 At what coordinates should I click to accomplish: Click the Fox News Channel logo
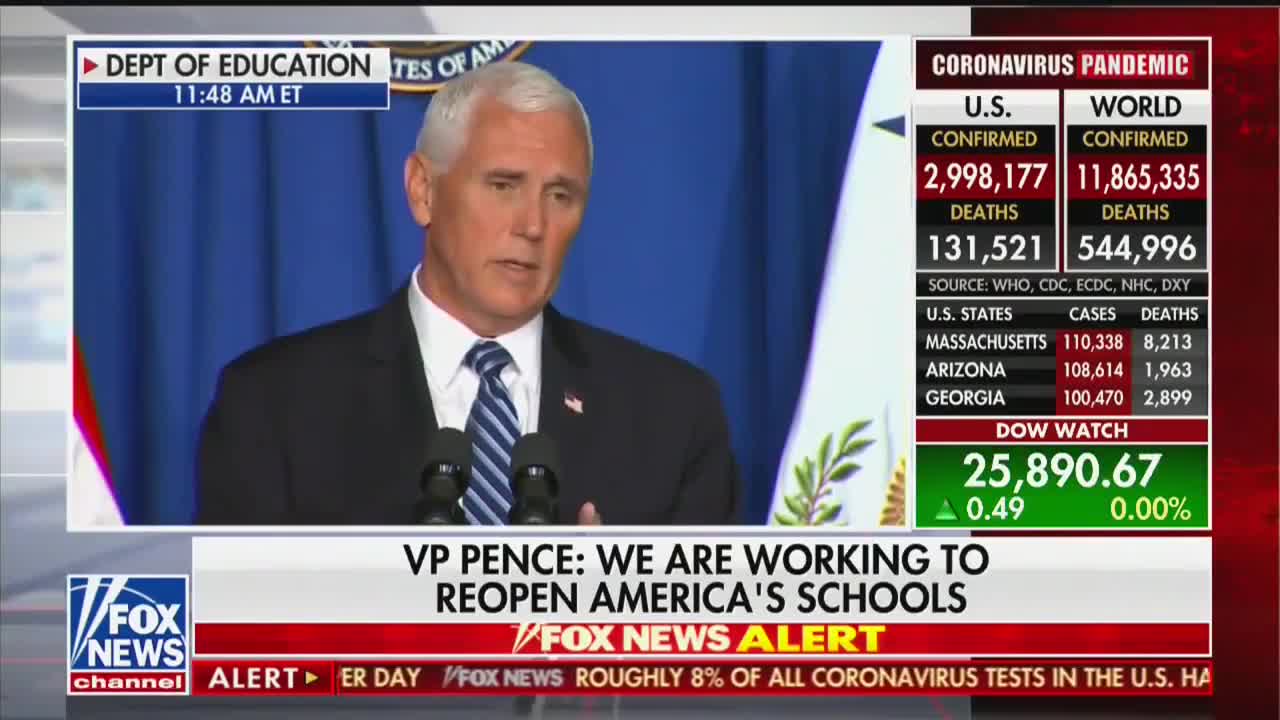[128, 634]
